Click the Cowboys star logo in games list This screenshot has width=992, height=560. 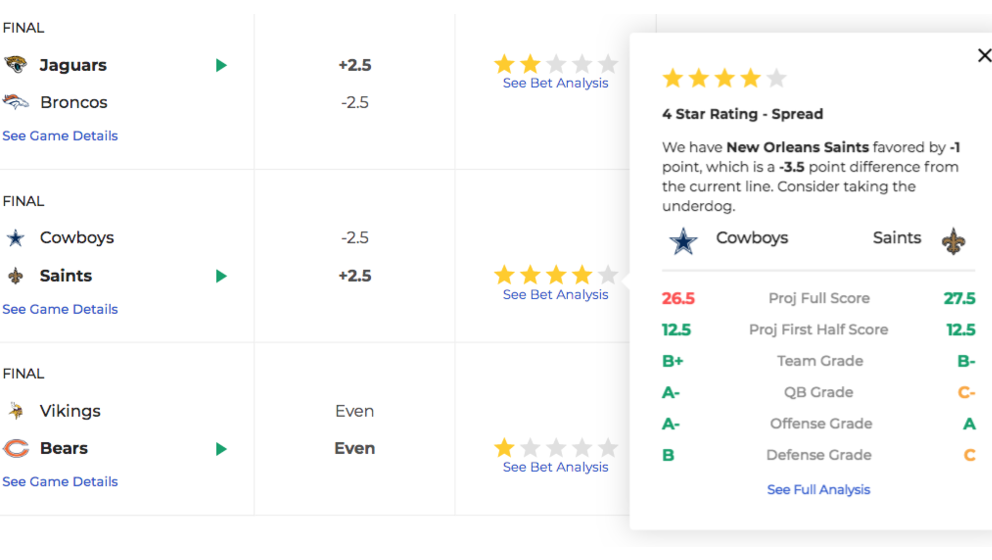[x=16, y=238]
